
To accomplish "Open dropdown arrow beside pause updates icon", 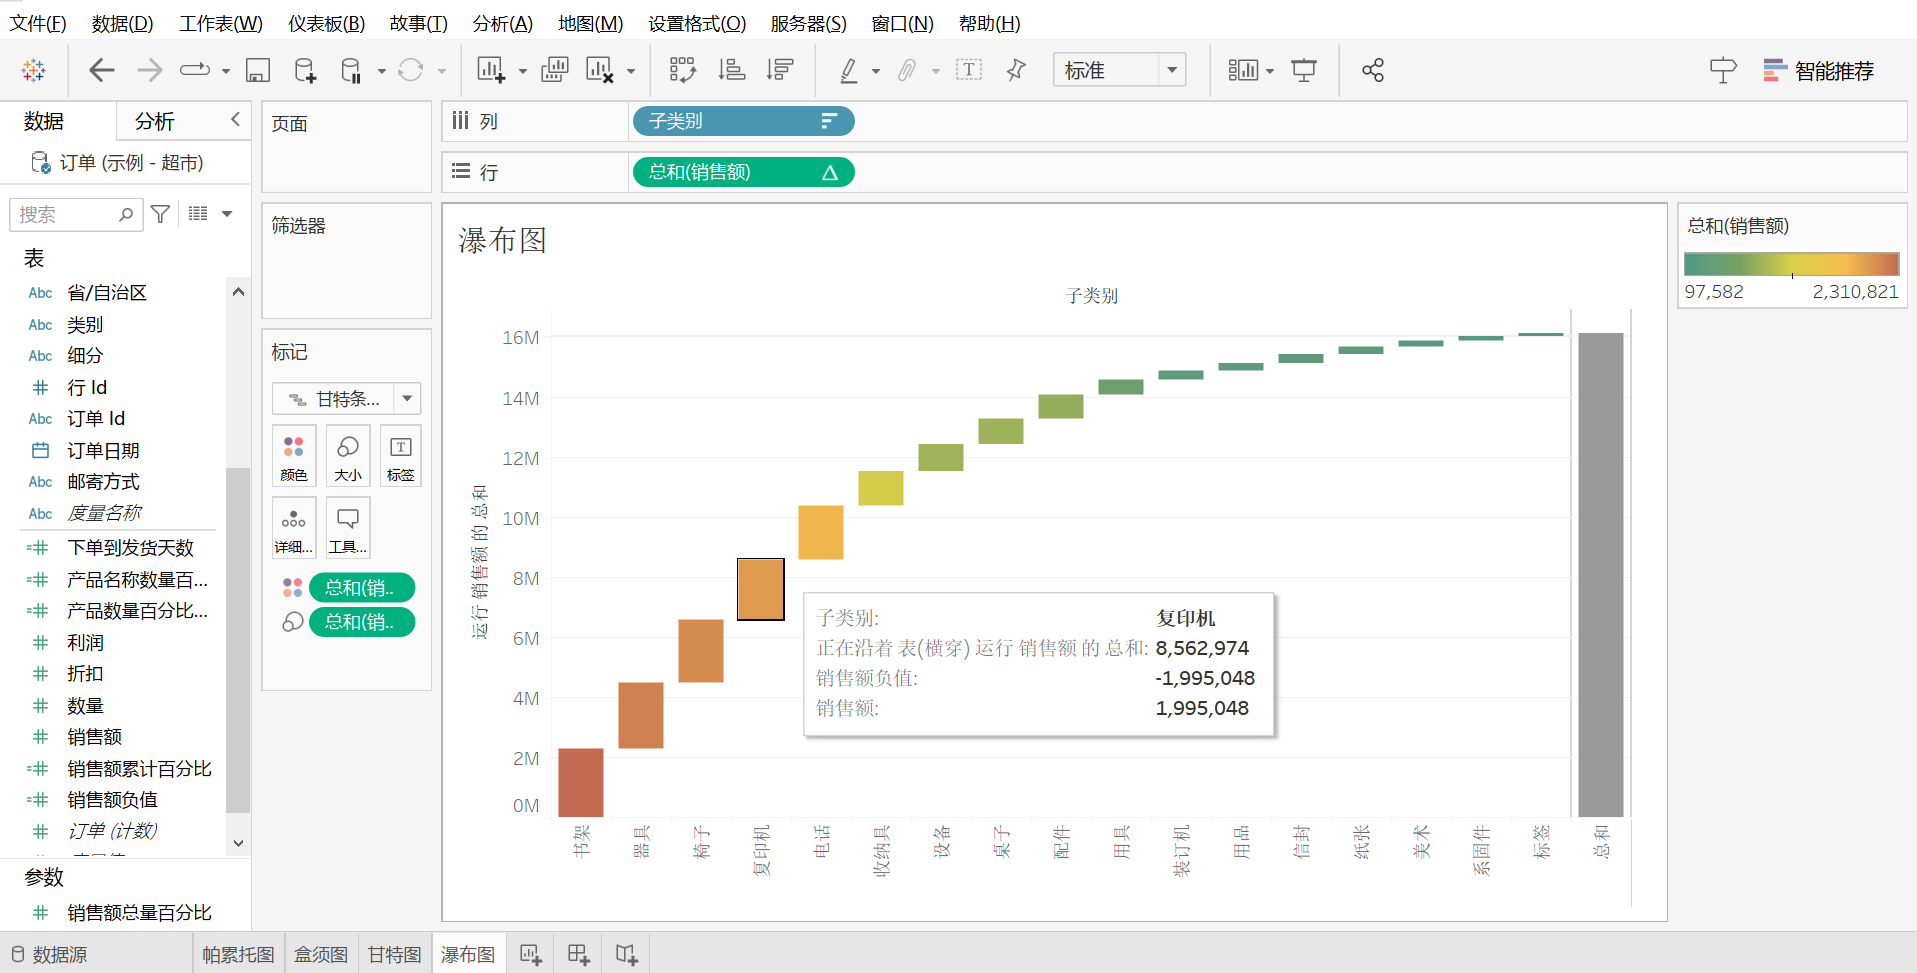I will pos(382,71).
